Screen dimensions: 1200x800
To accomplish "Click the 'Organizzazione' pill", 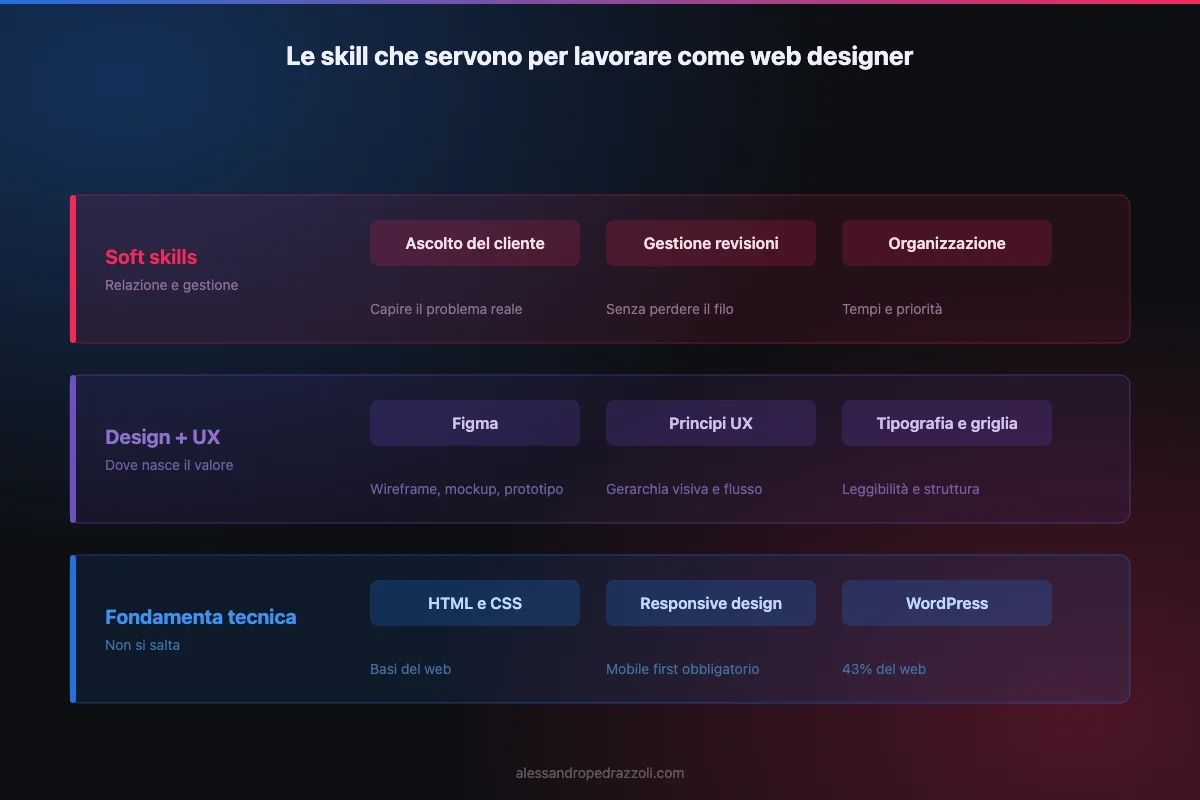I will (947, 243).
